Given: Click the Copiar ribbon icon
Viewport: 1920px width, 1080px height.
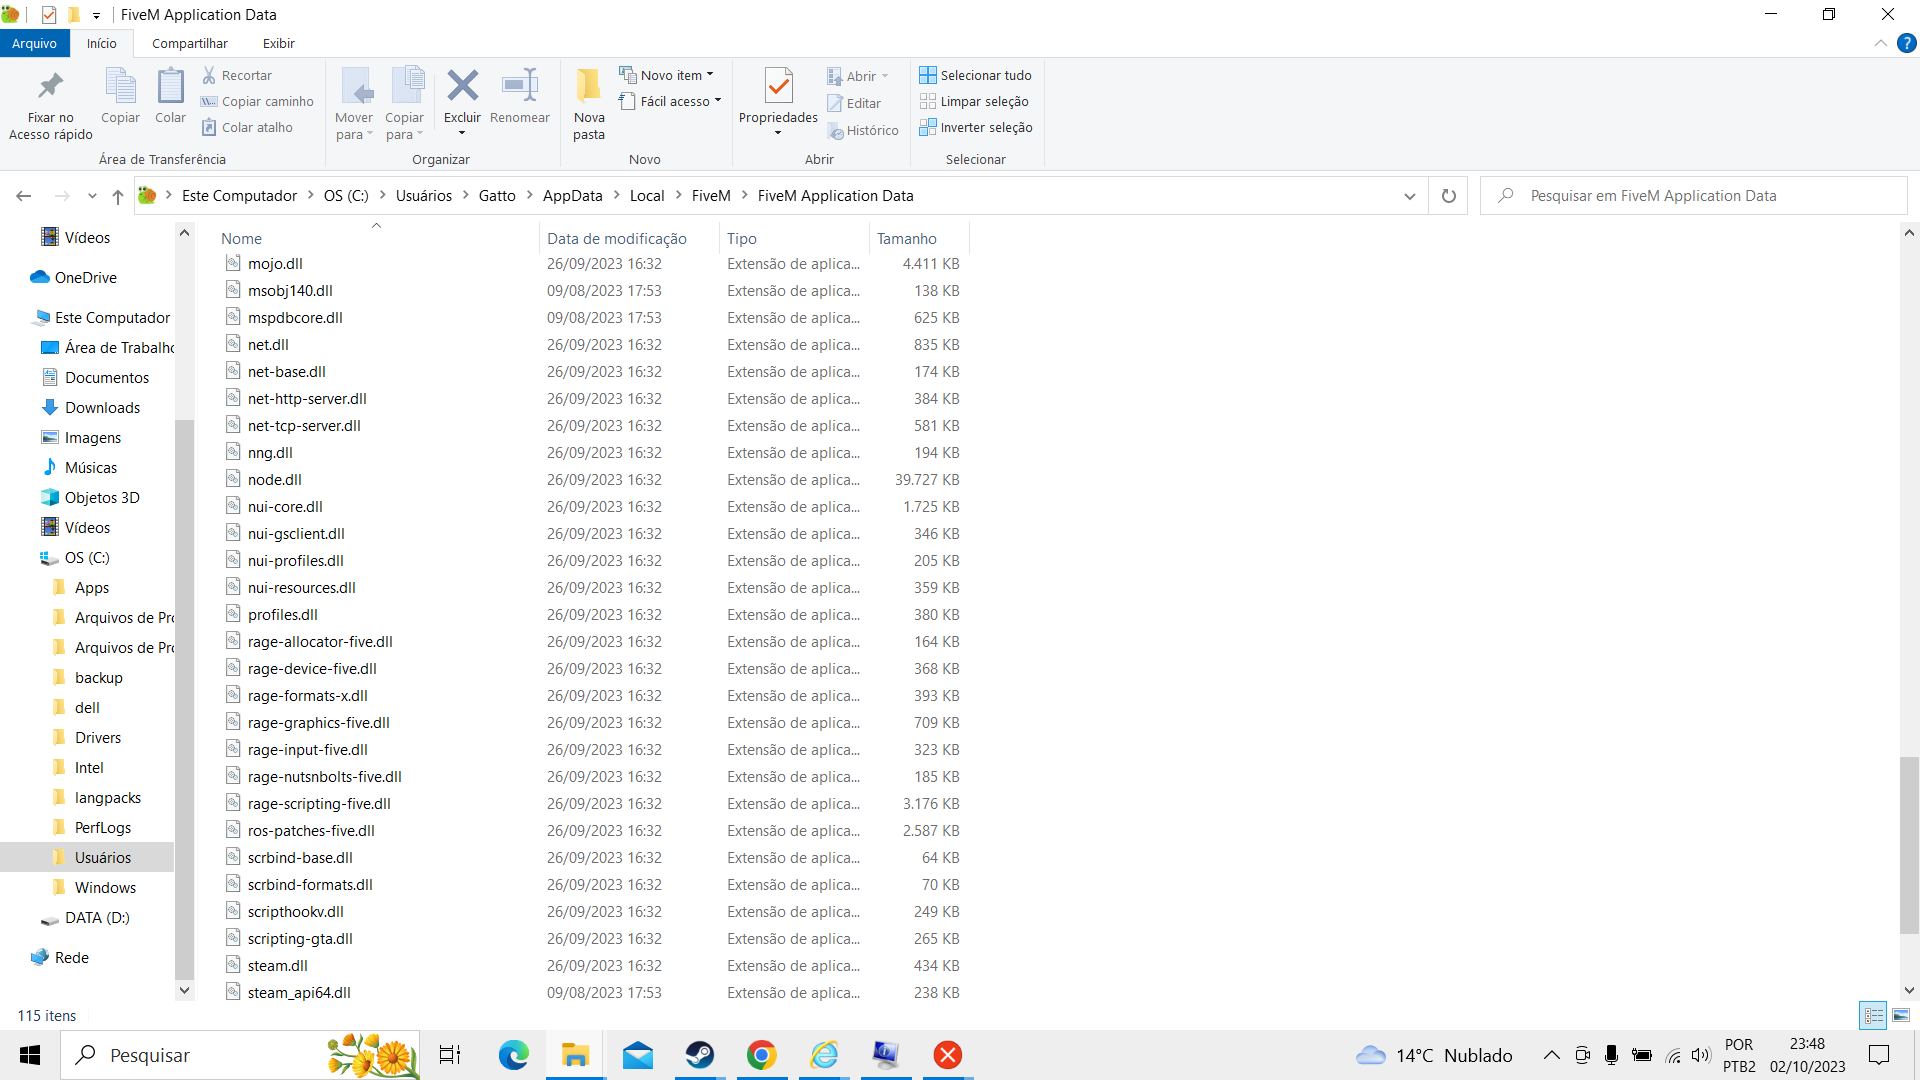Looking at the screenshot, I should [120, 87].
